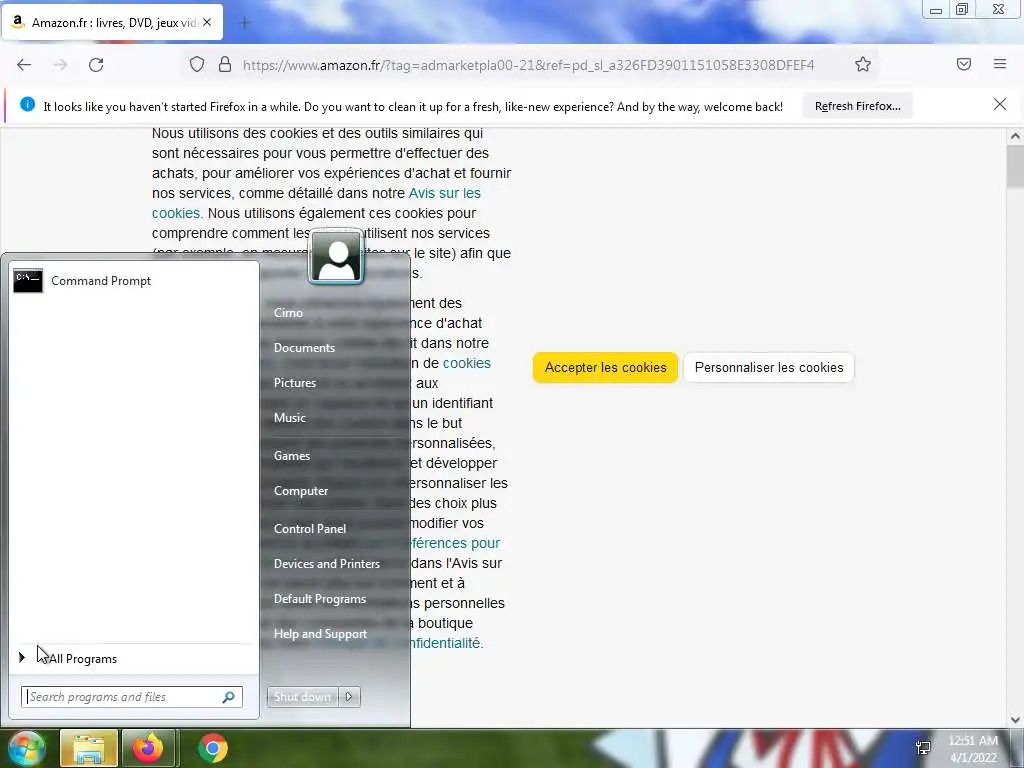This screenshot has width=1024, height=768.
Task: Click the page scrollbar down arrow
Action: (x=1015, y=720)
